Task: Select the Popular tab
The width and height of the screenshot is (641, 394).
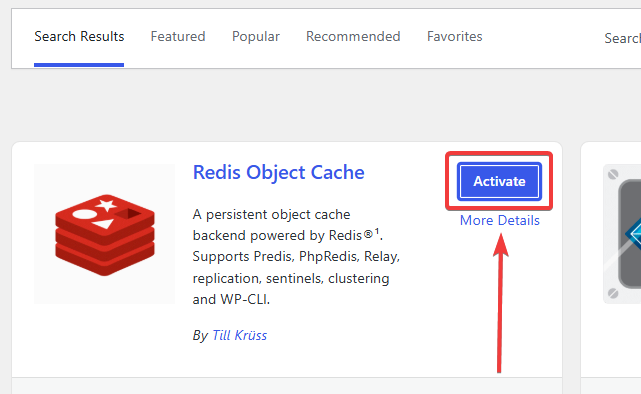Action: [x=256, y=36]
